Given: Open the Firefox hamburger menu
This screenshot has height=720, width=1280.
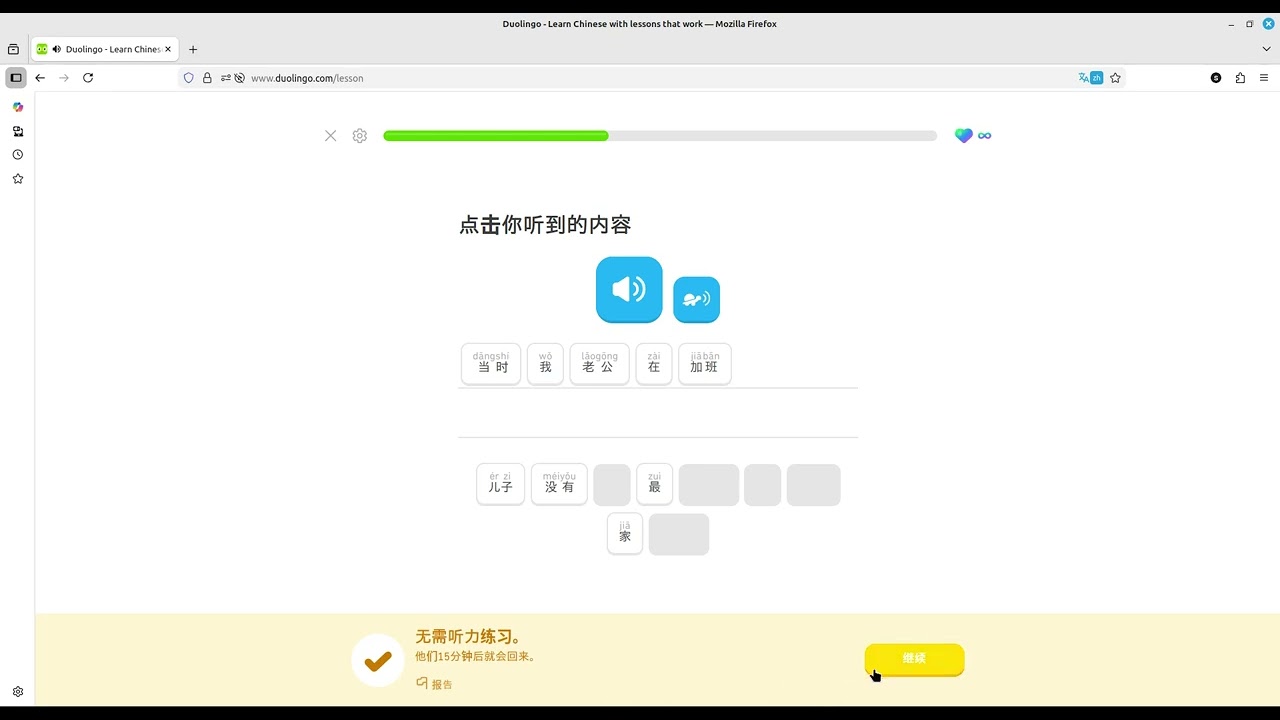Looking at the screenshot, I should tap(1264, 78).
